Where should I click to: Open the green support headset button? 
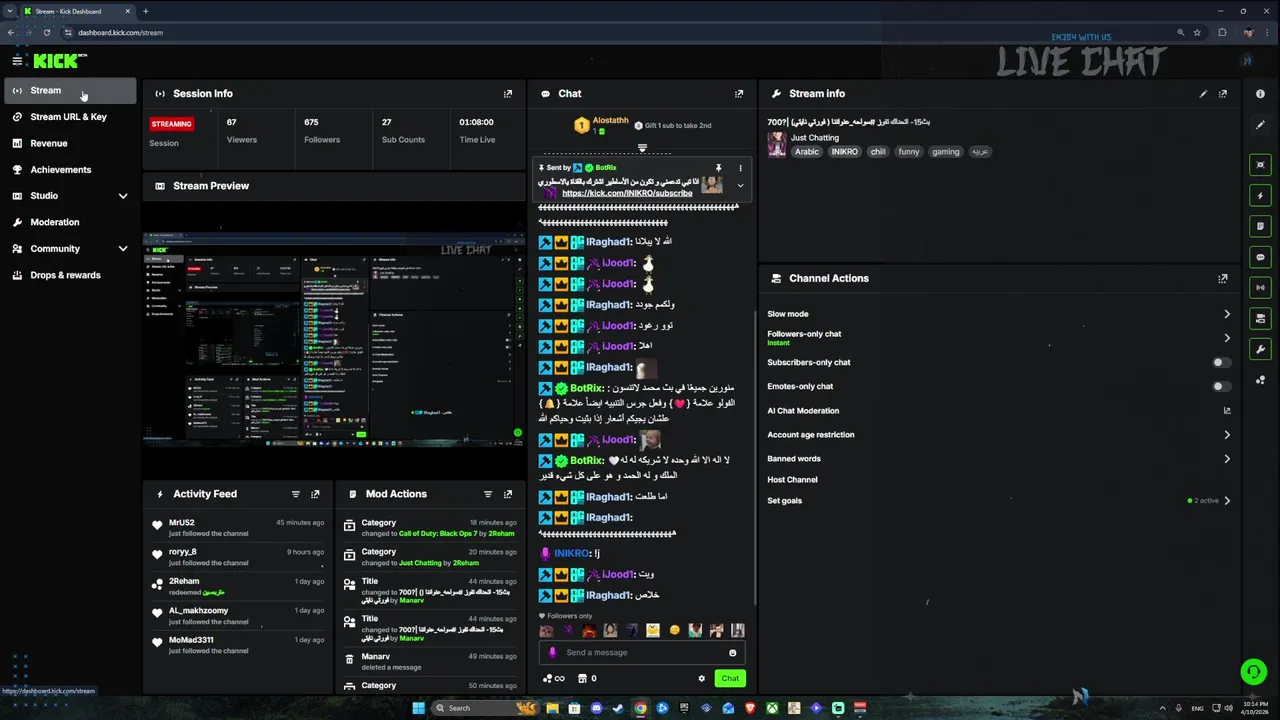(x=1253, y=671)
